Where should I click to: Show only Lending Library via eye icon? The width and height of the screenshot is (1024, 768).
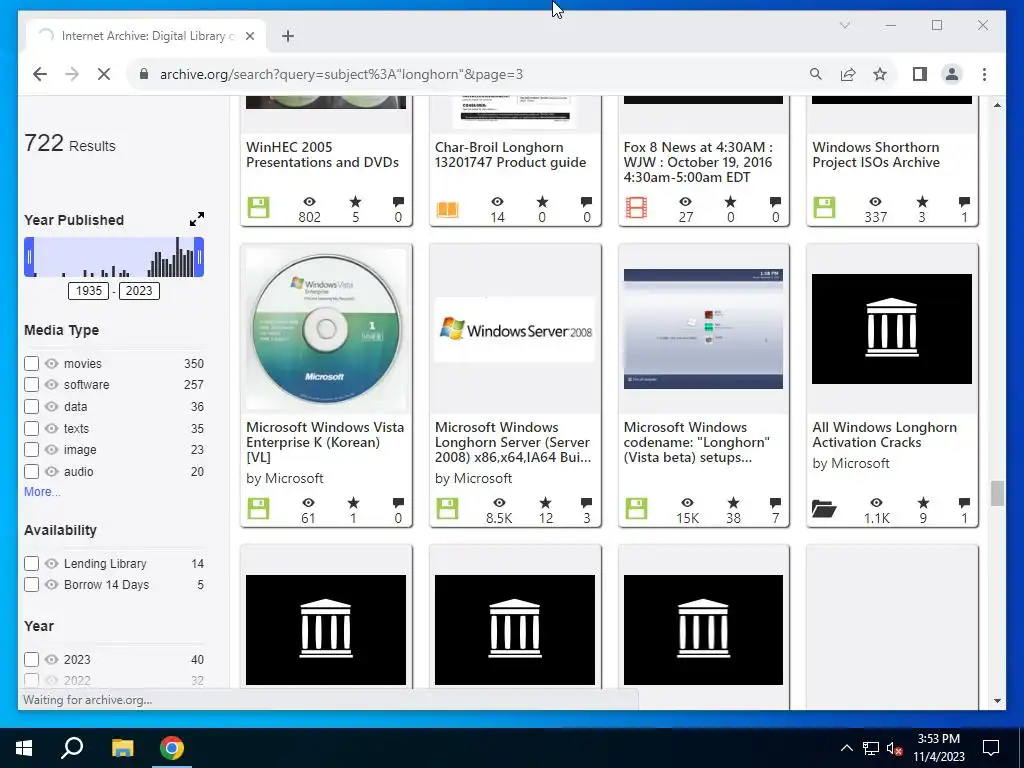[x=52, y=563]
